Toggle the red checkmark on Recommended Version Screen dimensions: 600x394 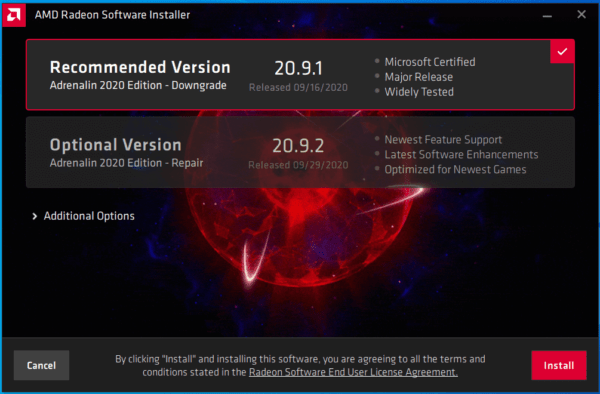point(562,52)
